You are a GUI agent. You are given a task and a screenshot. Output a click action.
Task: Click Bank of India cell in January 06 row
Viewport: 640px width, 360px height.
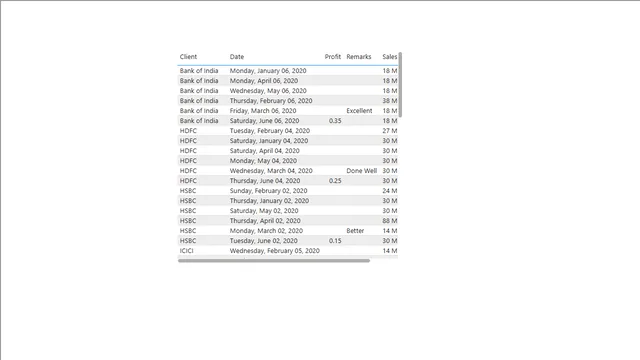tap(199, 71)
